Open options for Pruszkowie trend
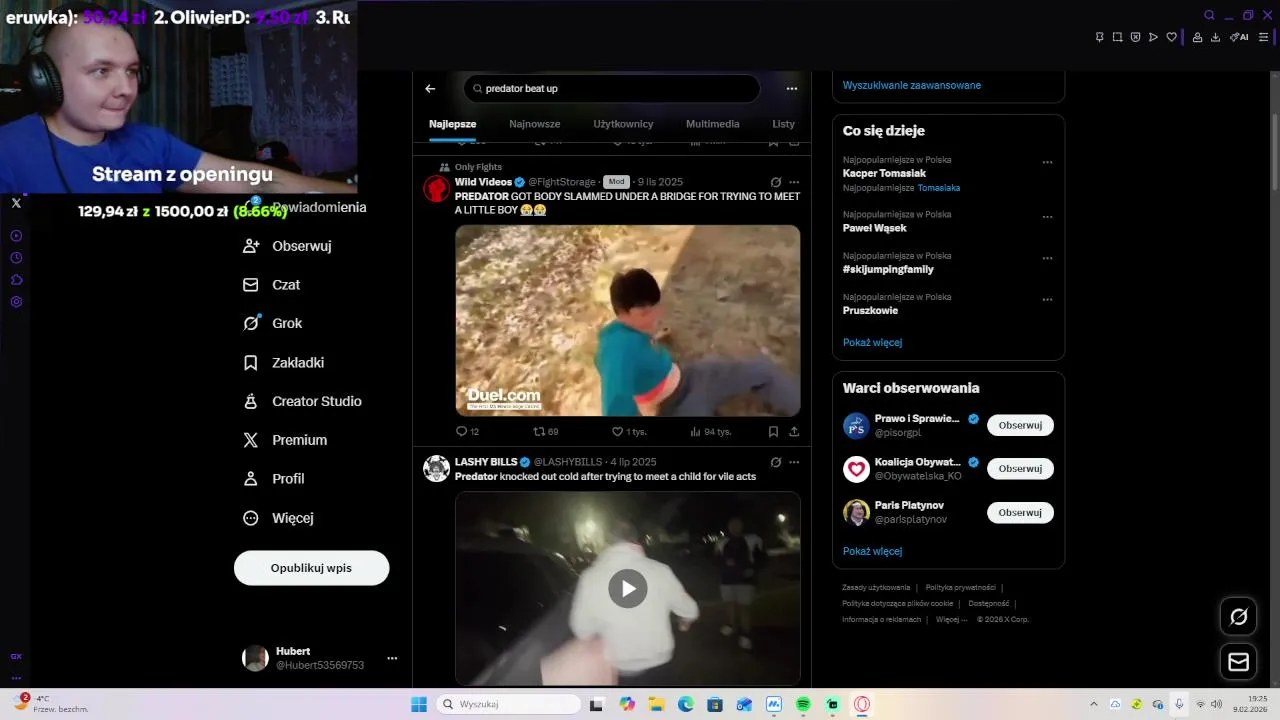 click(1047, 299)
